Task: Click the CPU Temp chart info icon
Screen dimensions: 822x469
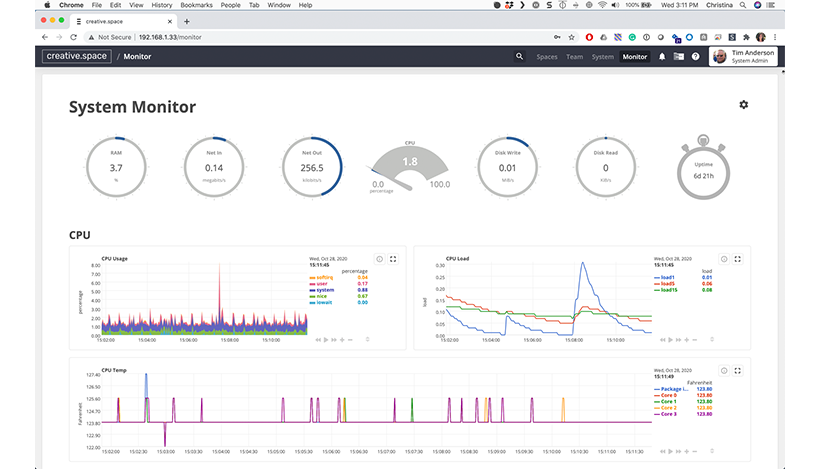Action: 724,370
